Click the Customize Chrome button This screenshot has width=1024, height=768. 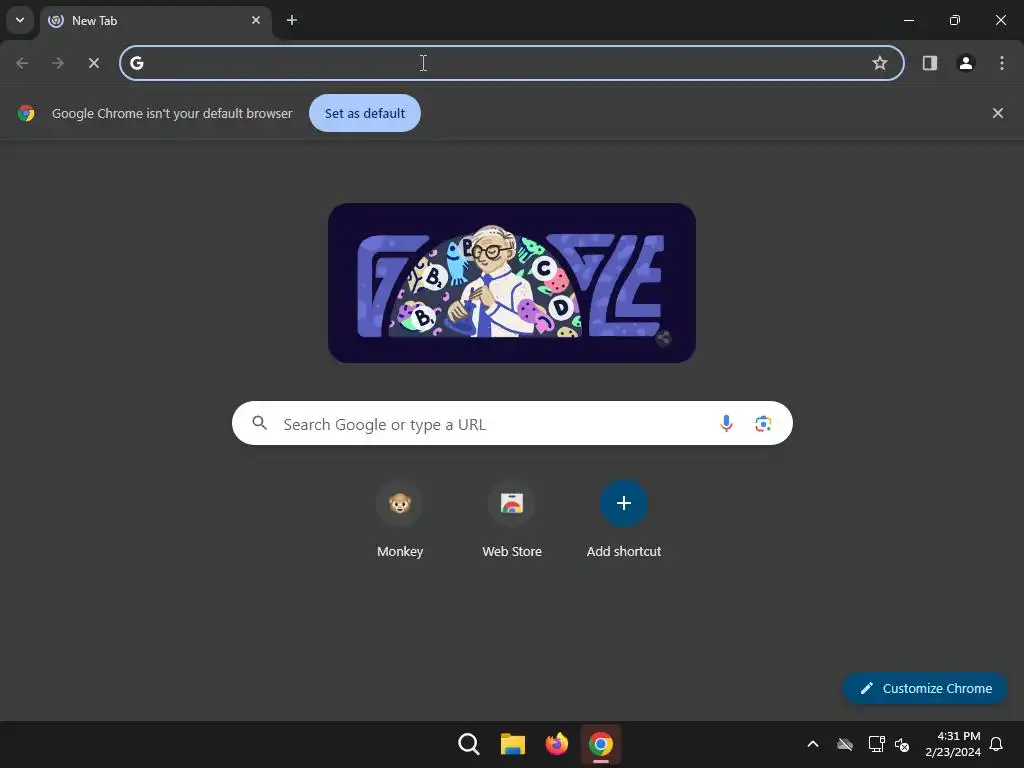925,688
